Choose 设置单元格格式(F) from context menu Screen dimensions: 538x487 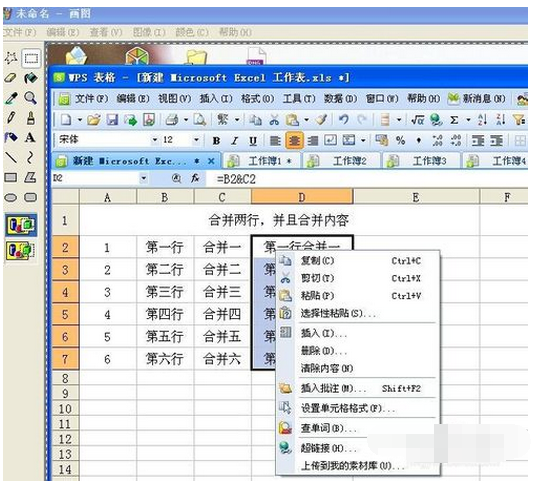pyautogui.click(x=358, y=408)
